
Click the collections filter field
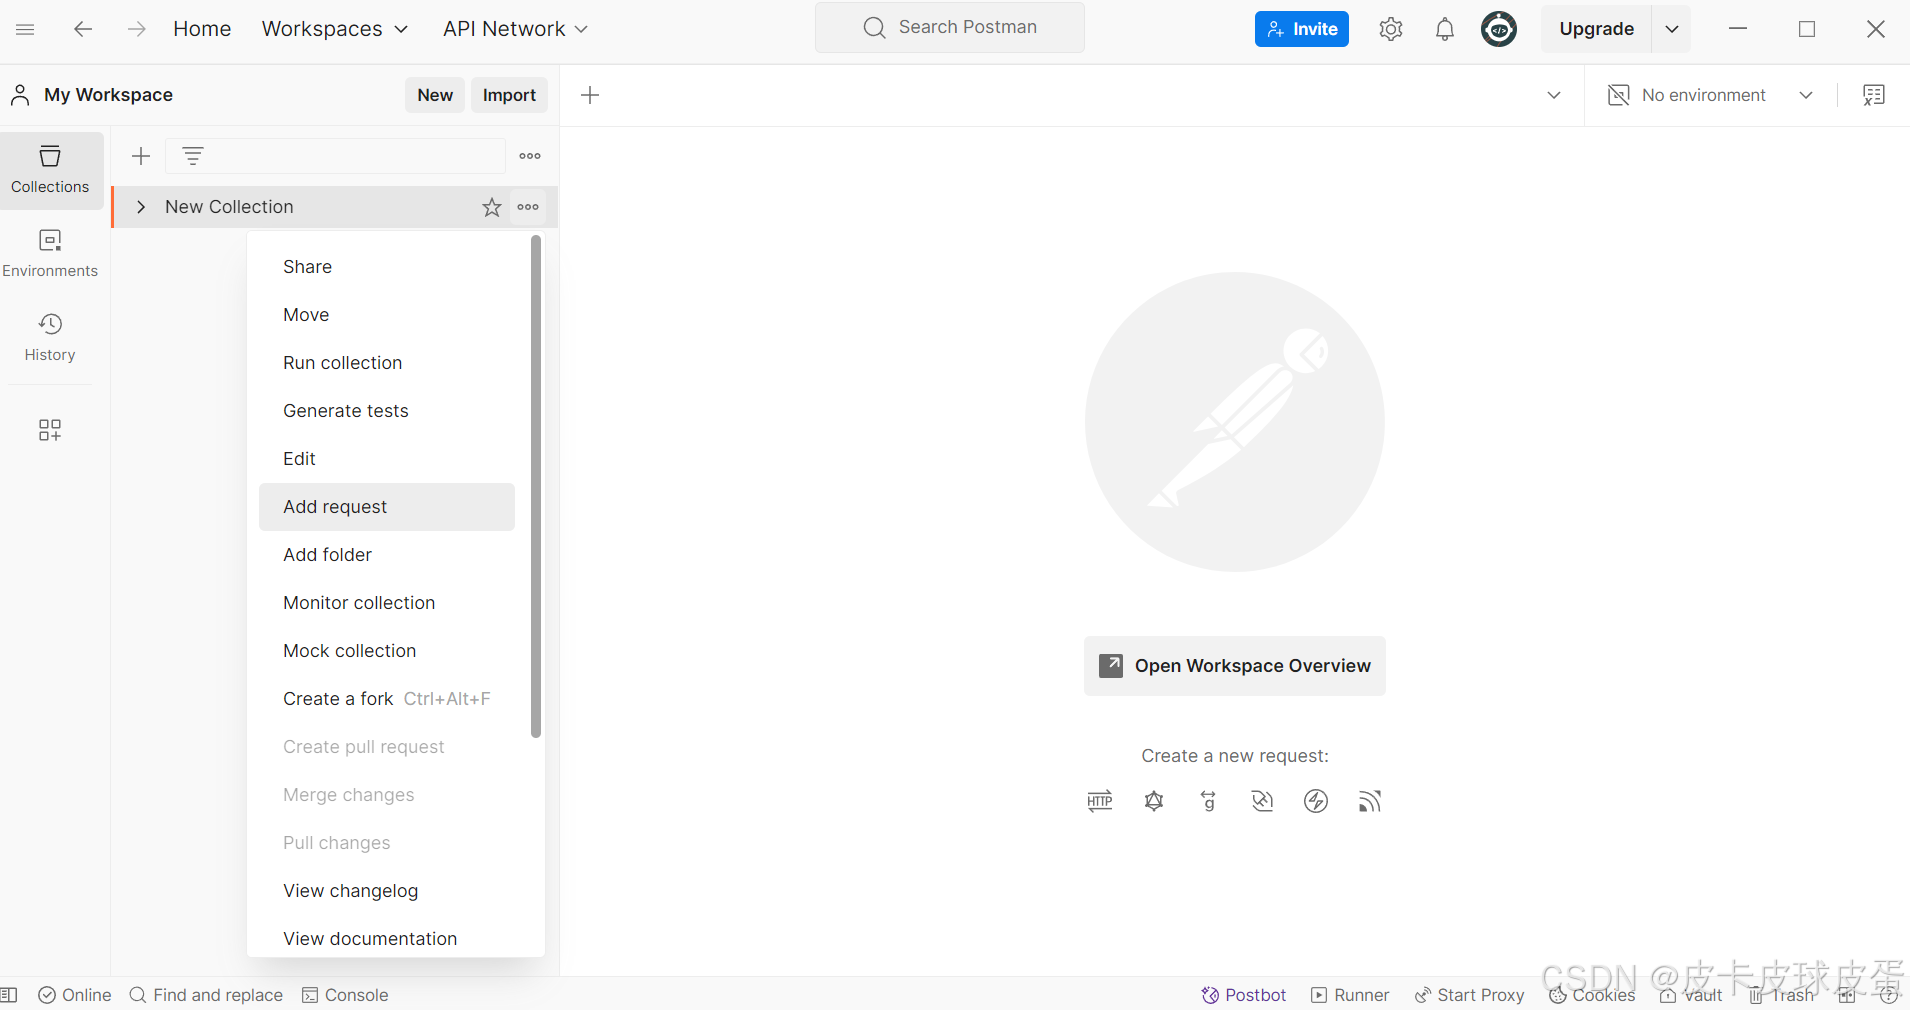pyautogui.click(x=335, y=156)
